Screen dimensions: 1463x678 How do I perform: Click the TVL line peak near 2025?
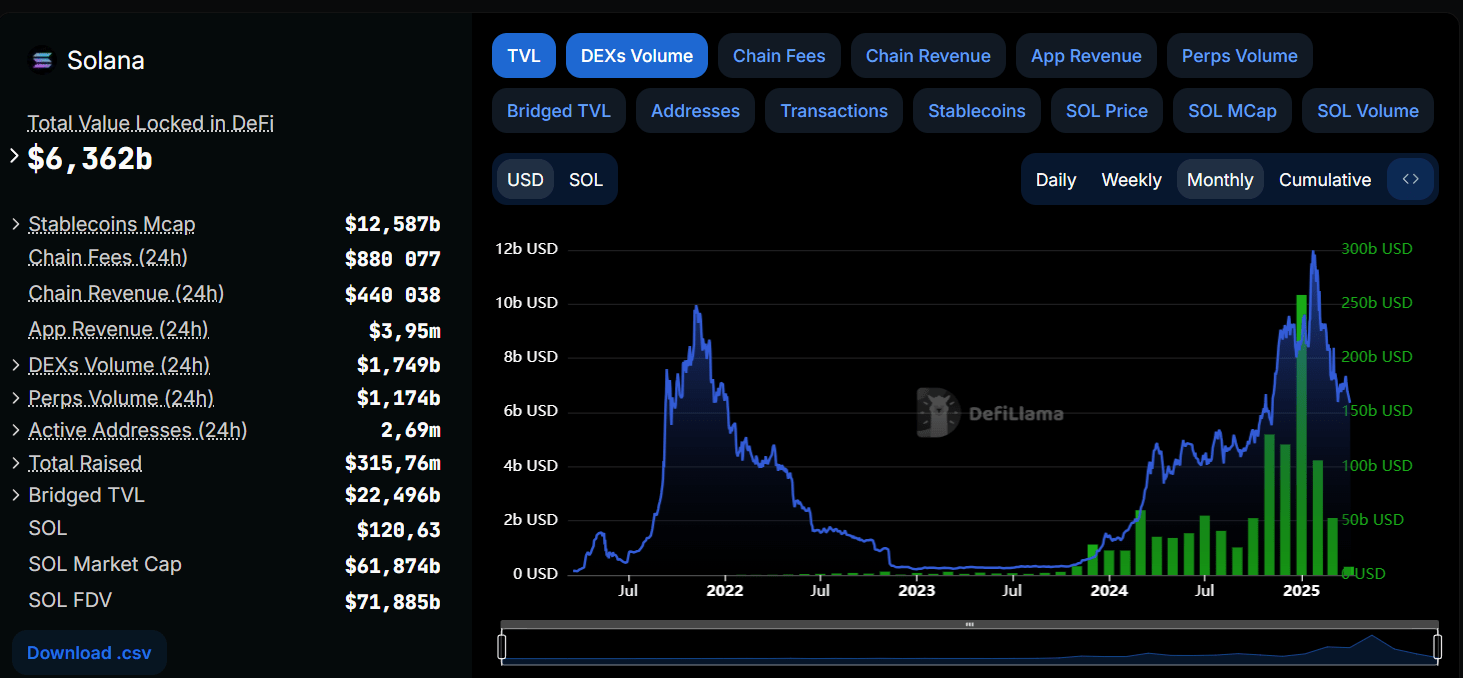tap(1312, 253)
